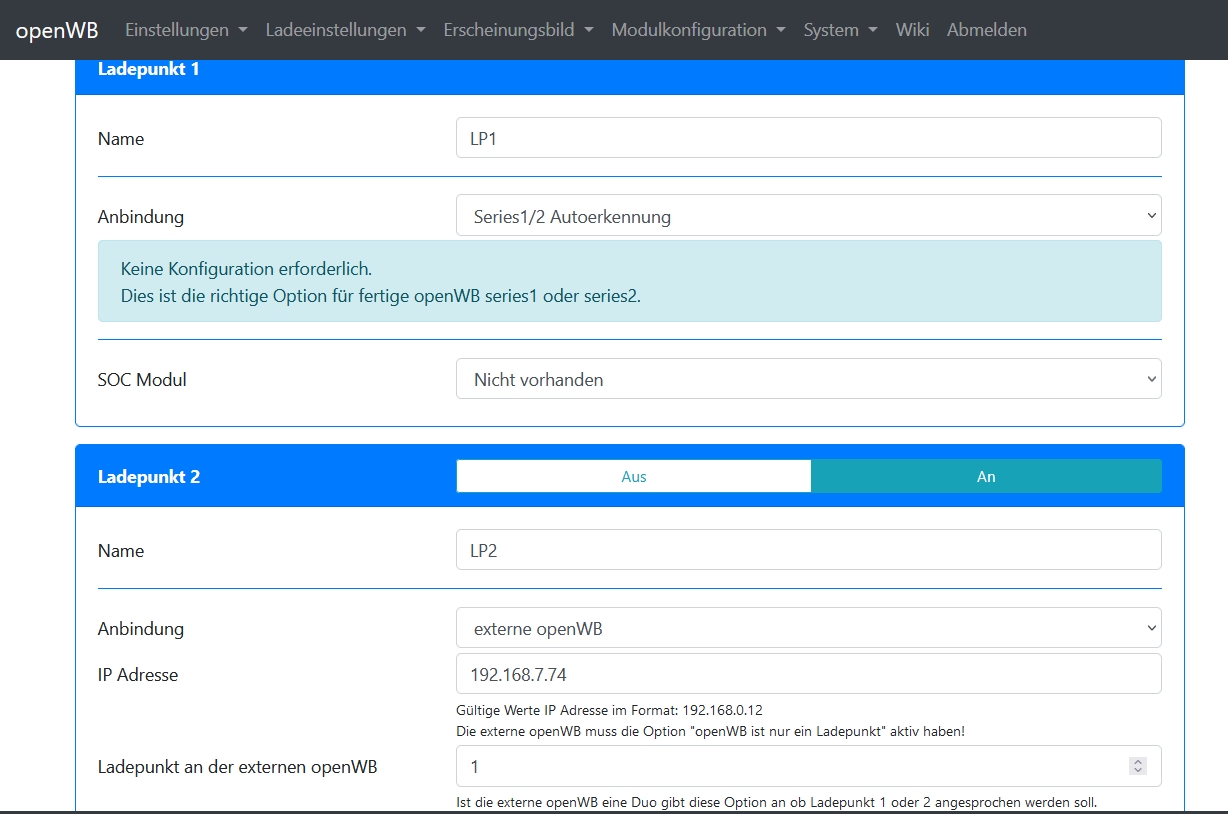1228x814 pixels.
Task: Open the System dropdown in navbar
Action: (840, 30)
